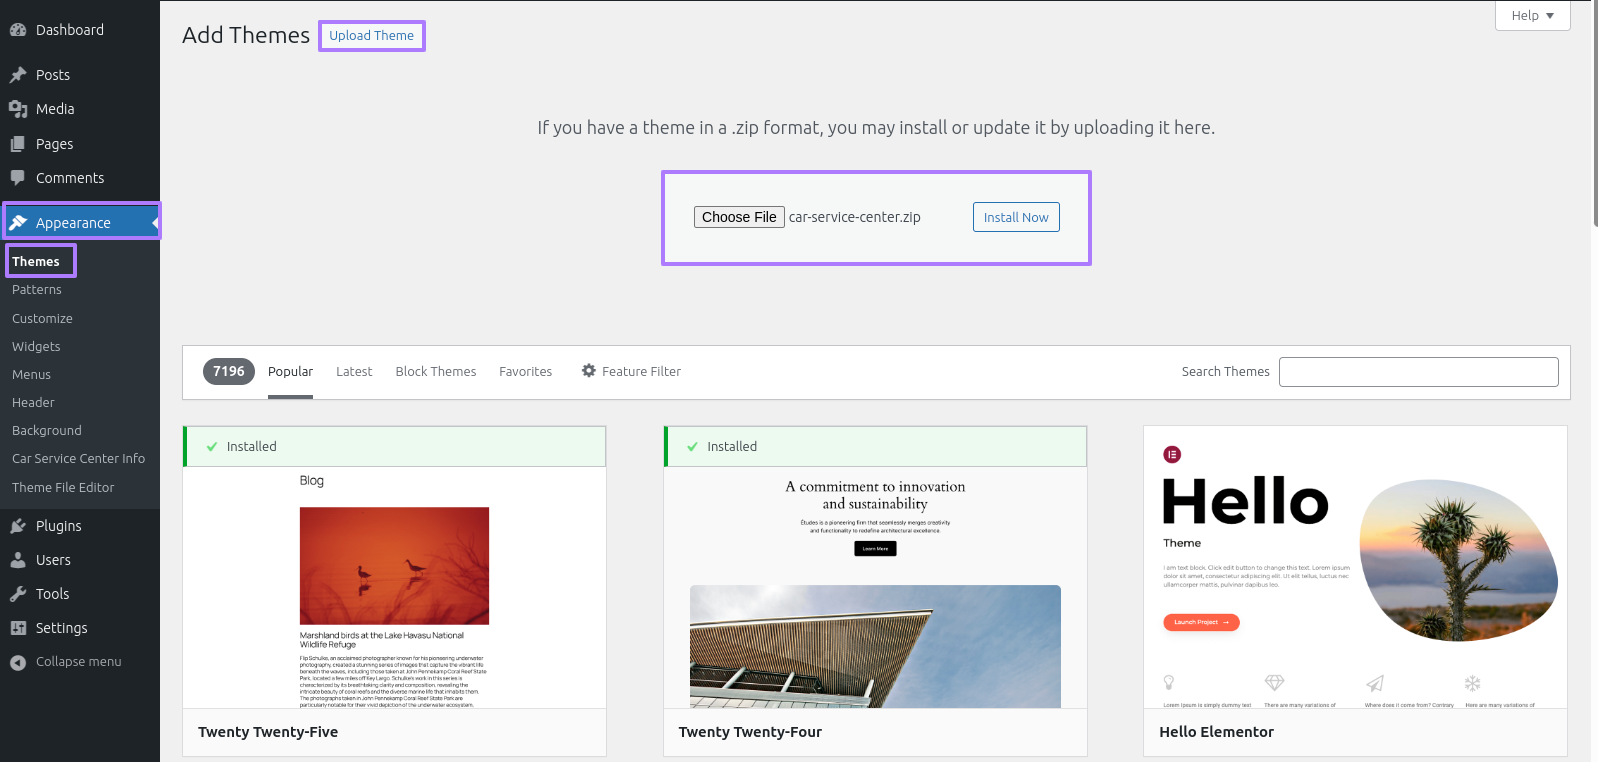The width and height of the screenshot is (1598, 762).
Task: Open Appearance menu item
Action: (x=80, y=223)
